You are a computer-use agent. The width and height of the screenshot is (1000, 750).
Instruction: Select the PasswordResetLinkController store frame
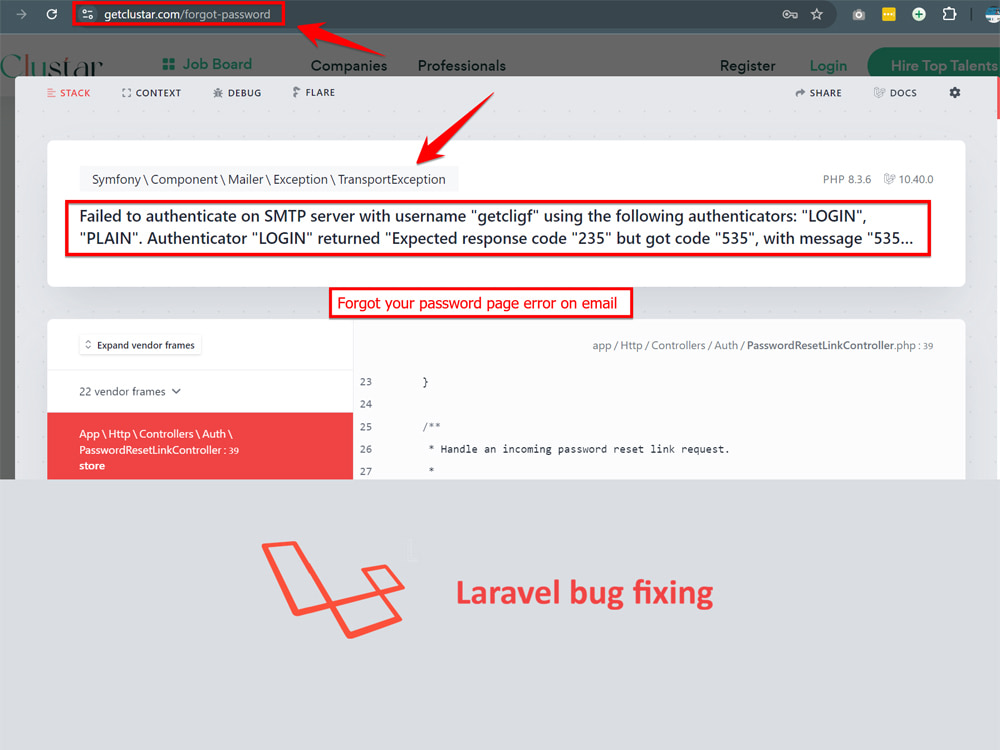coord(200,446)
